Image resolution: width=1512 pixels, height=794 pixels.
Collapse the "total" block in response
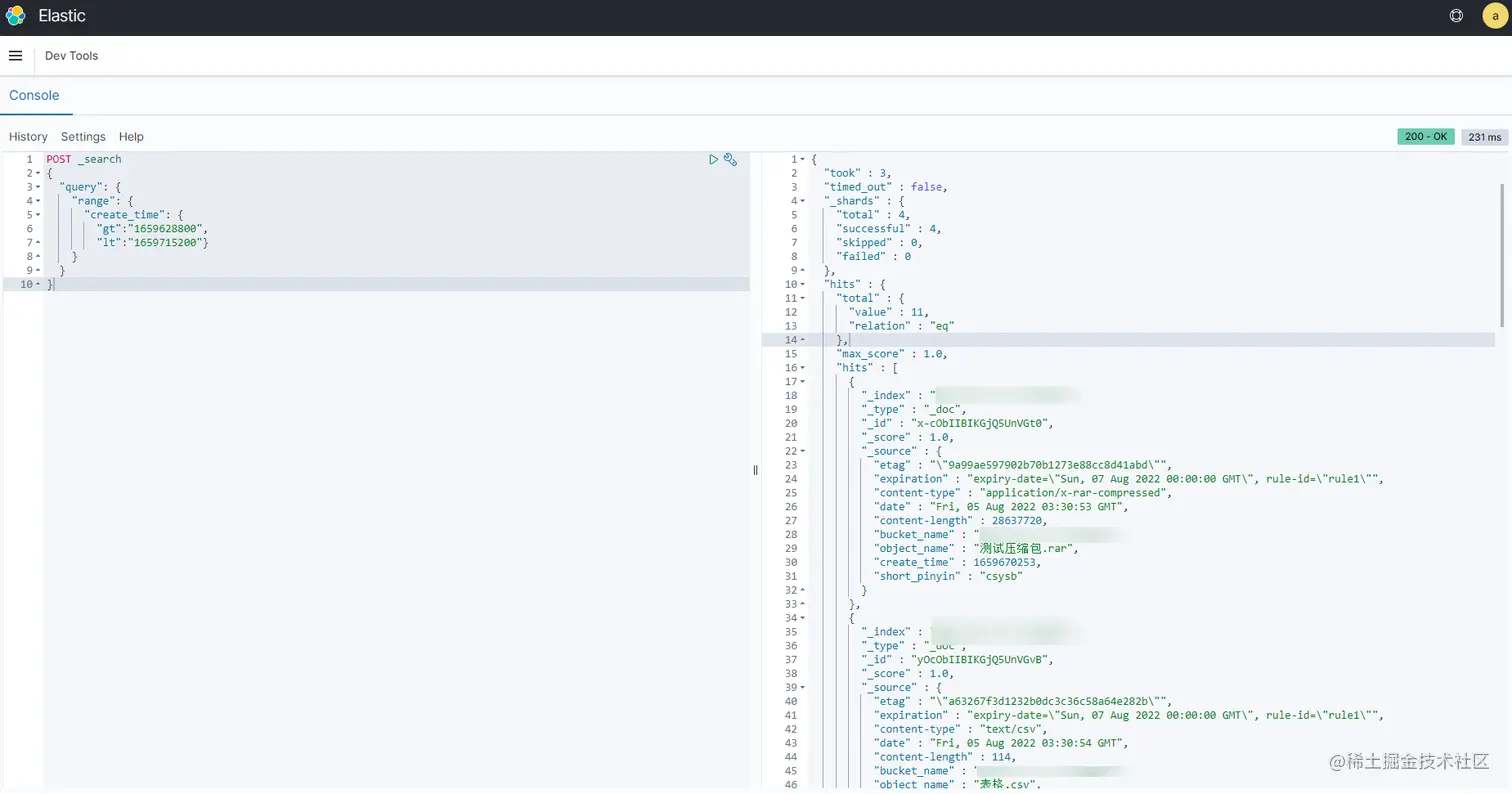click(802, 298)
